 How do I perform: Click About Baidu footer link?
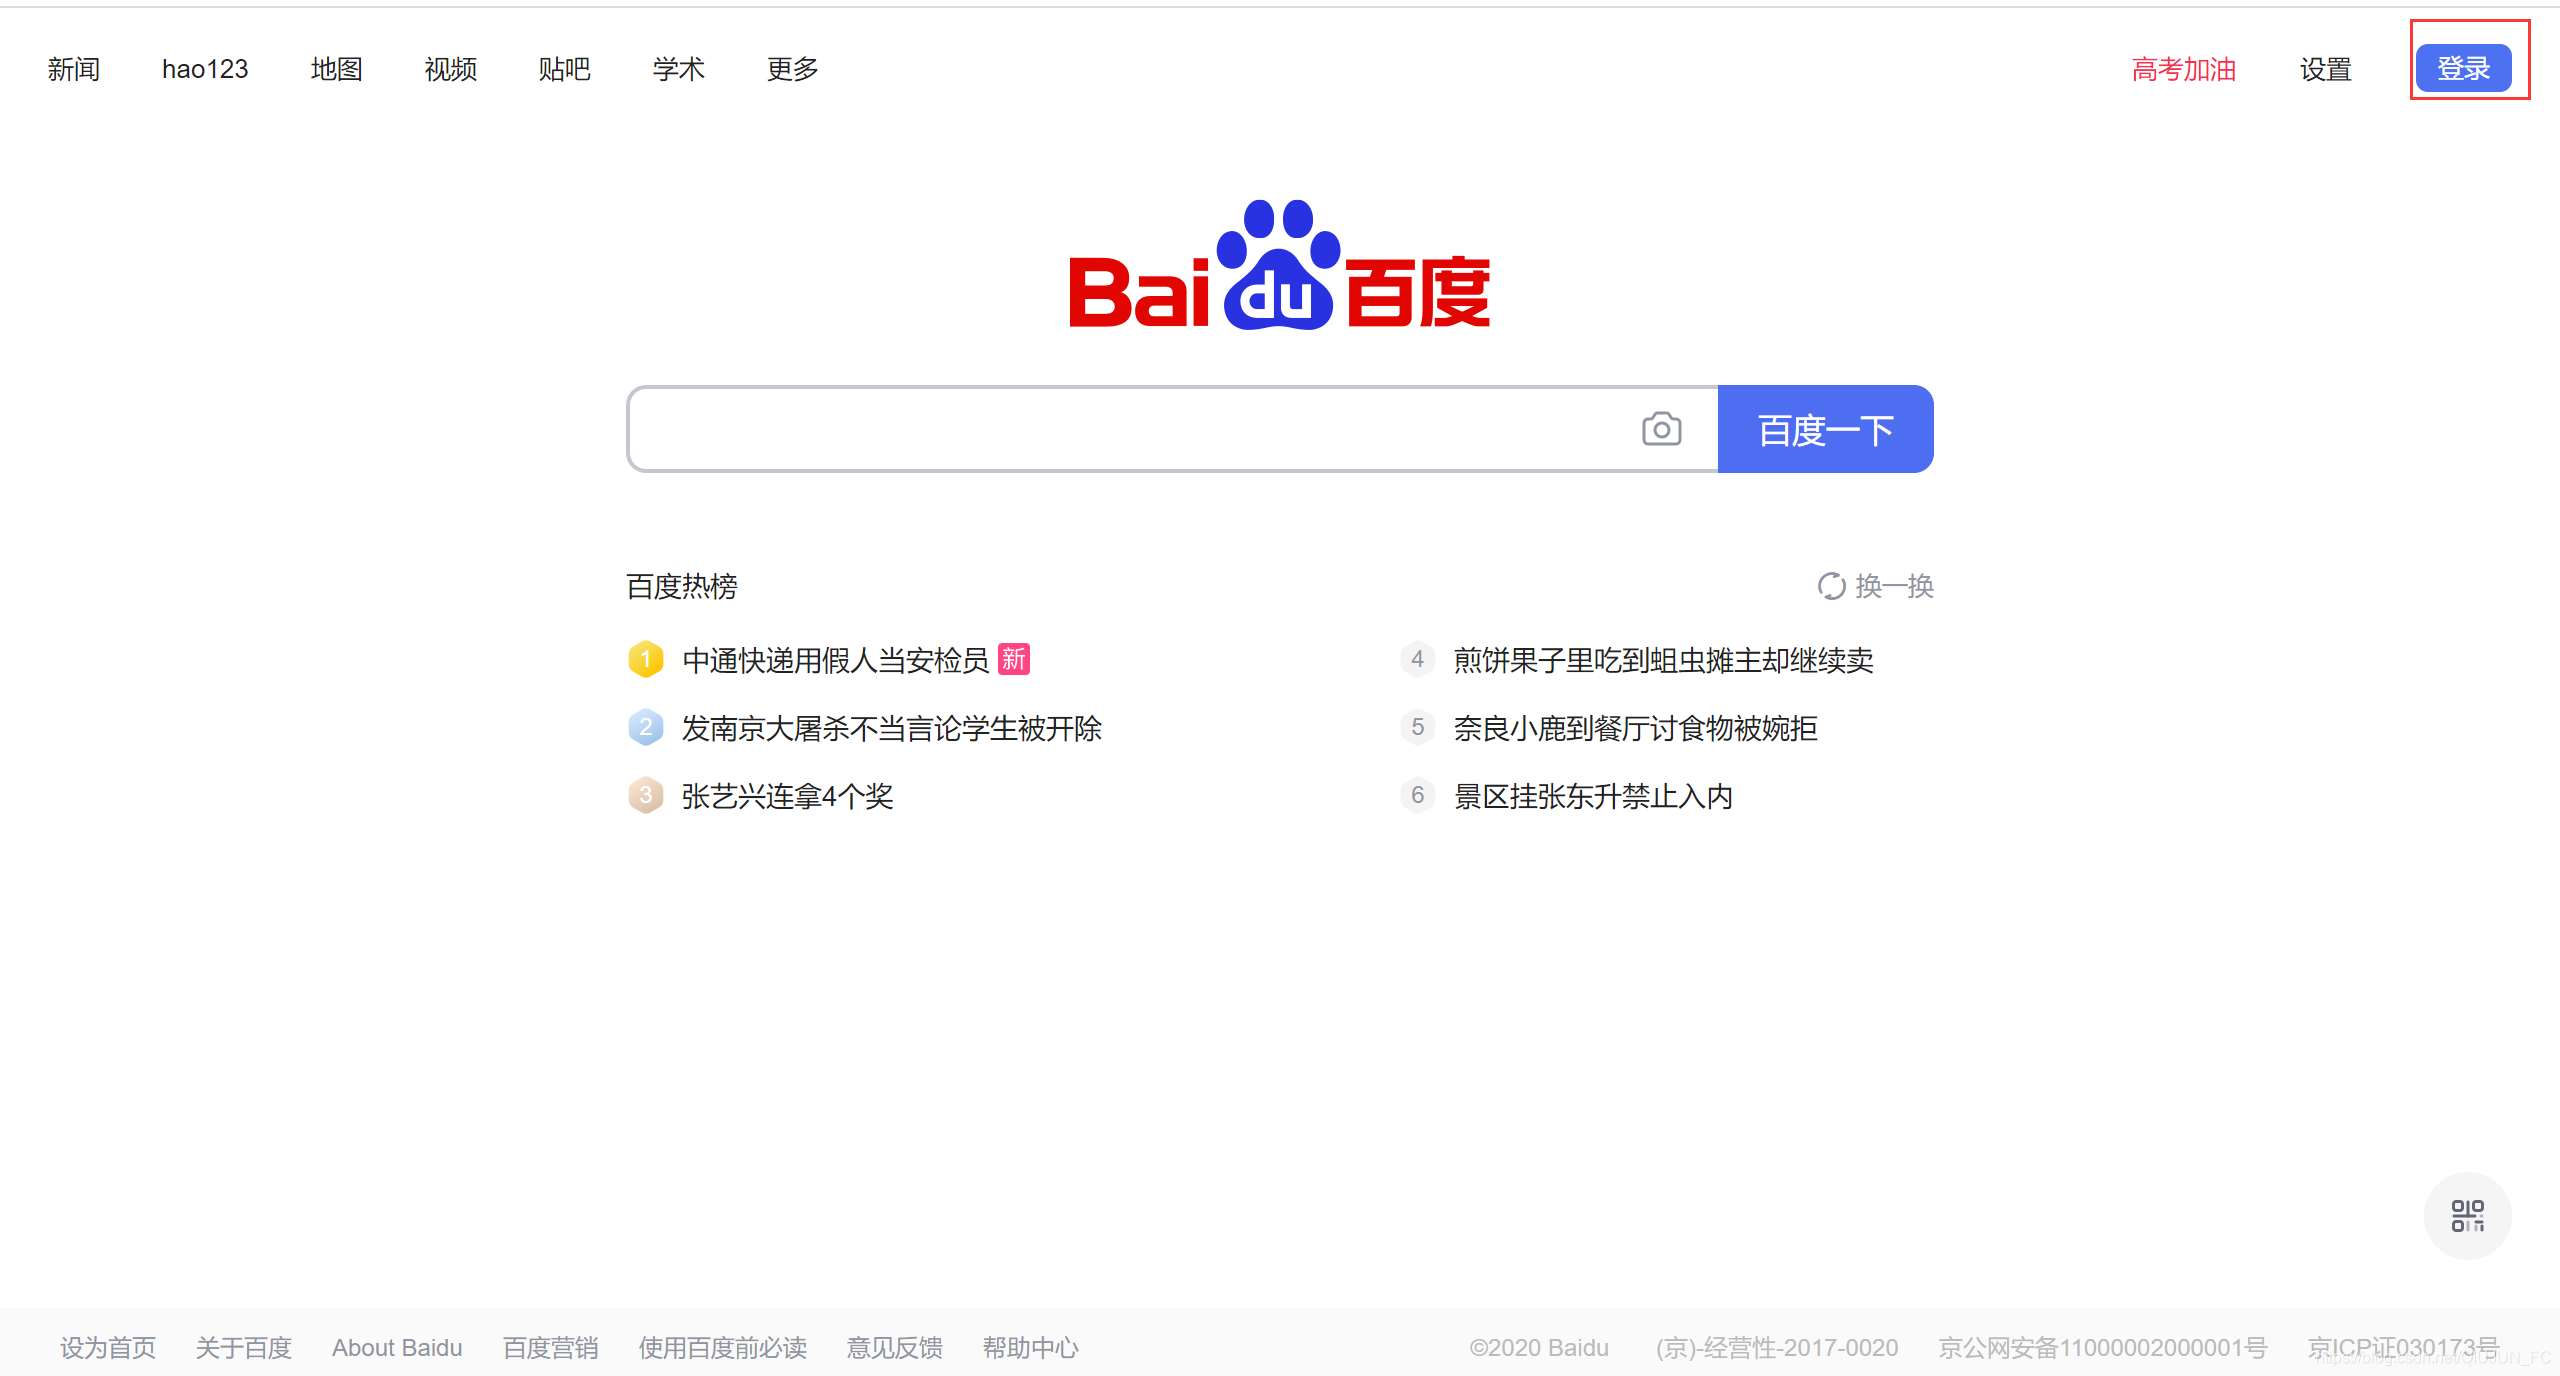coord(397,1348)
